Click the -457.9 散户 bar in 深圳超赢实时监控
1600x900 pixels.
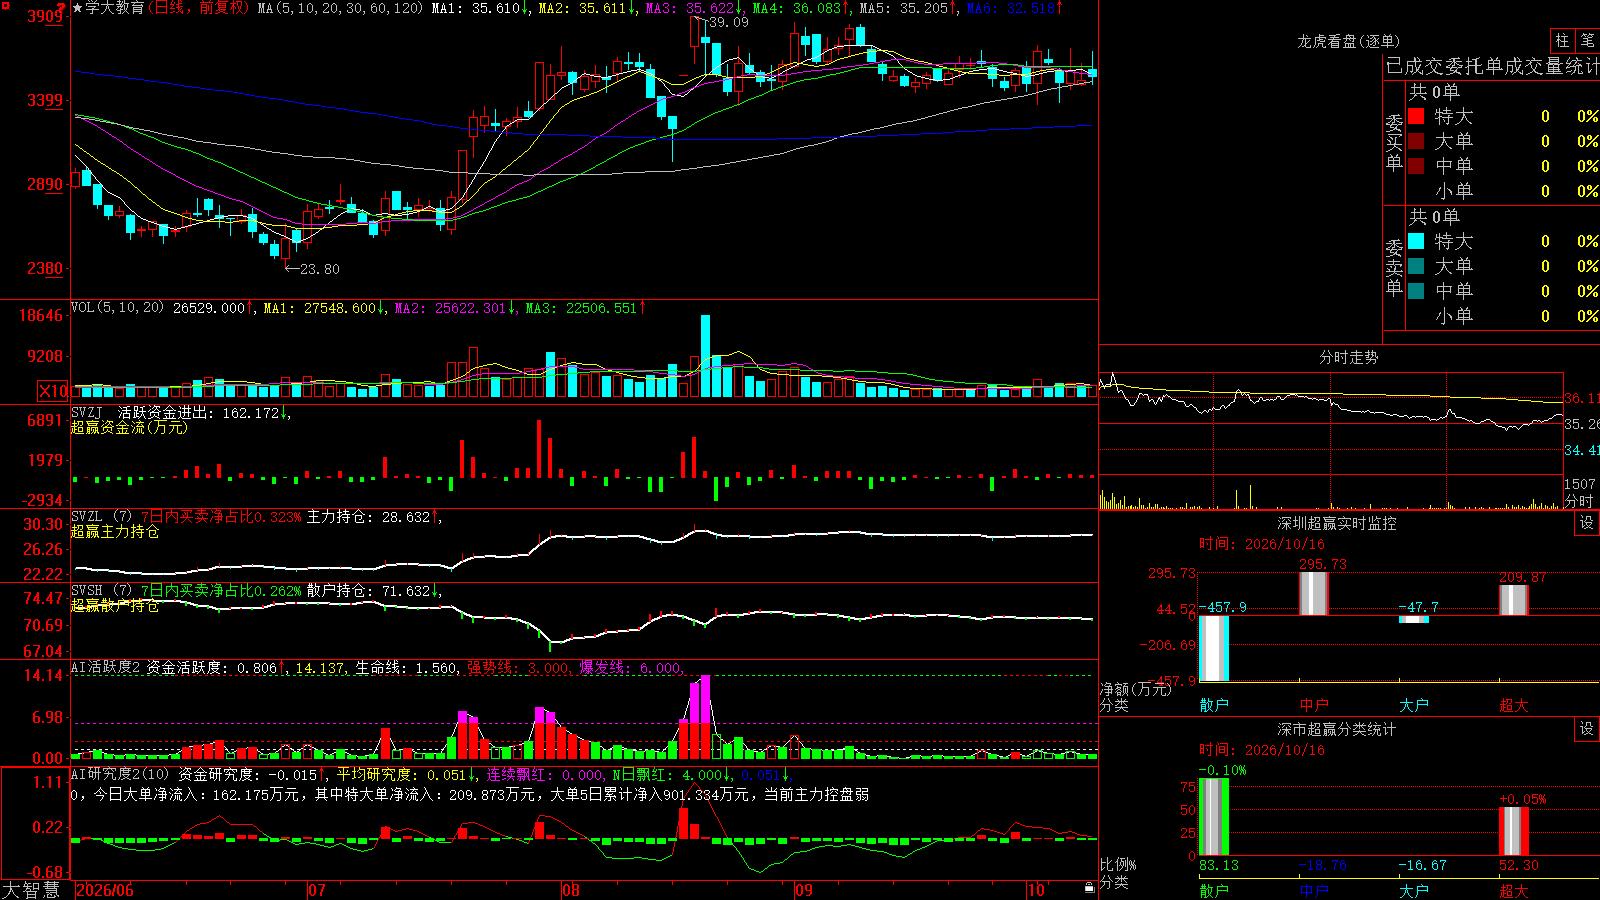click(x=1214, y=648)
